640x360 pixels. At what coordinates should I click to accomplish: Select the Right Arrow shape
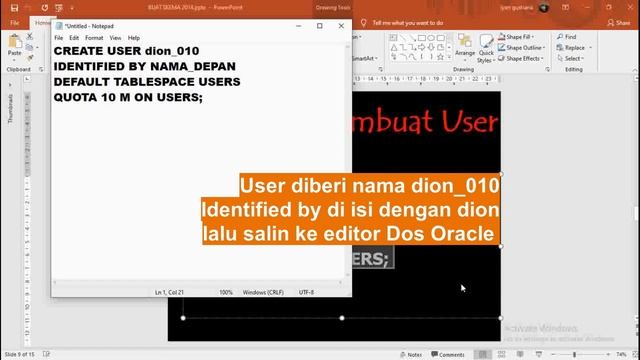[x=422, y=48]
